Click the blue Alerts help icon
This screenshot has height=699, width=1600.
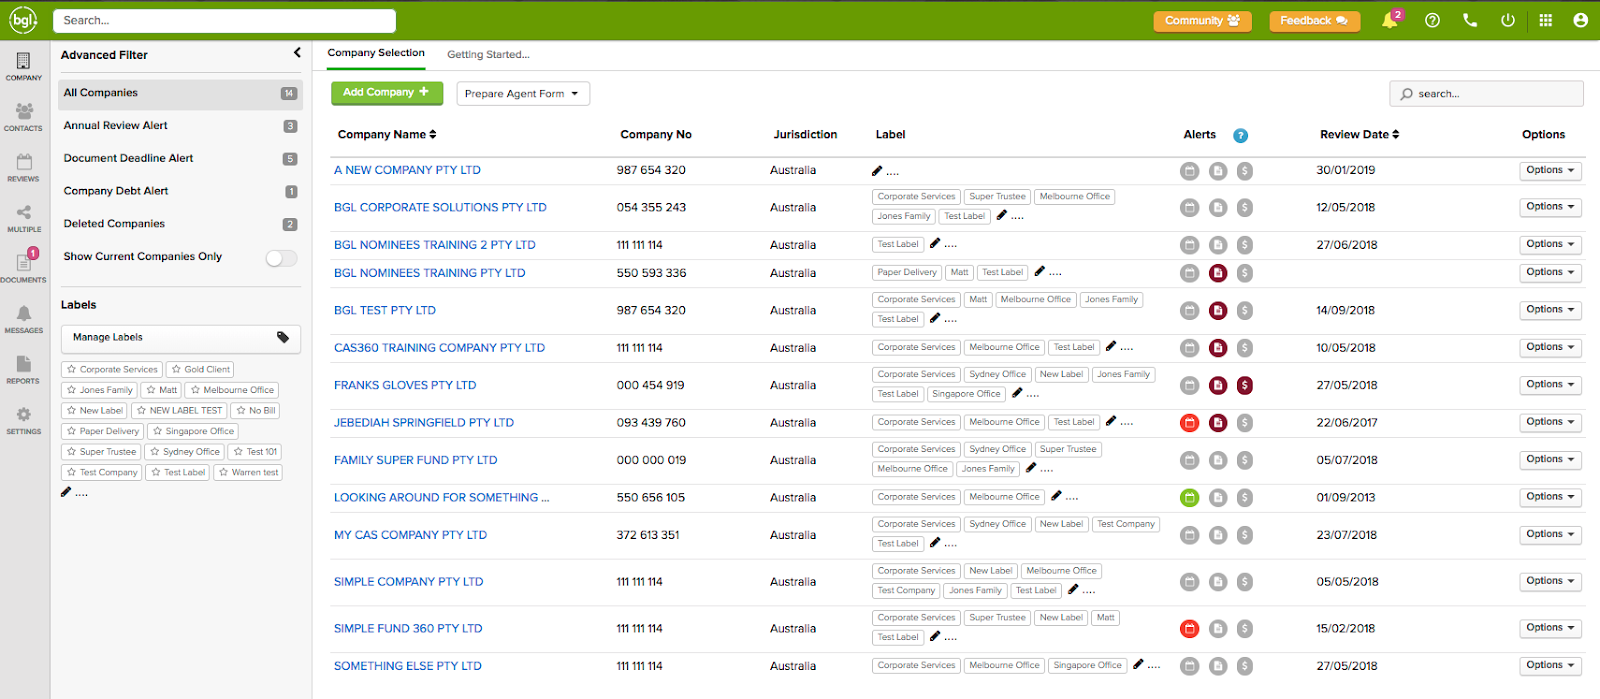[x=1240, y=135]
